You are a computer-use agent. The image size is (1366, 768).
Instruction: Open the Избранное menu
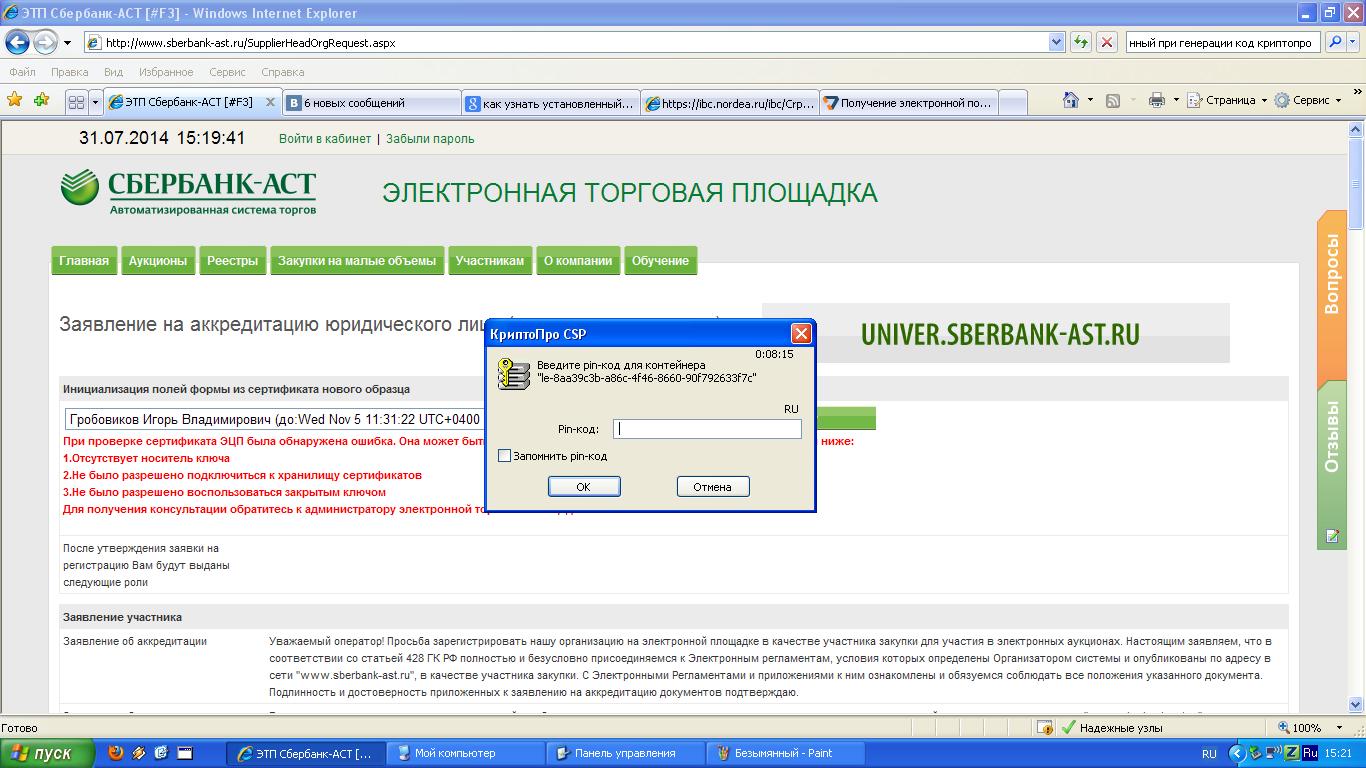coord(166,72)
